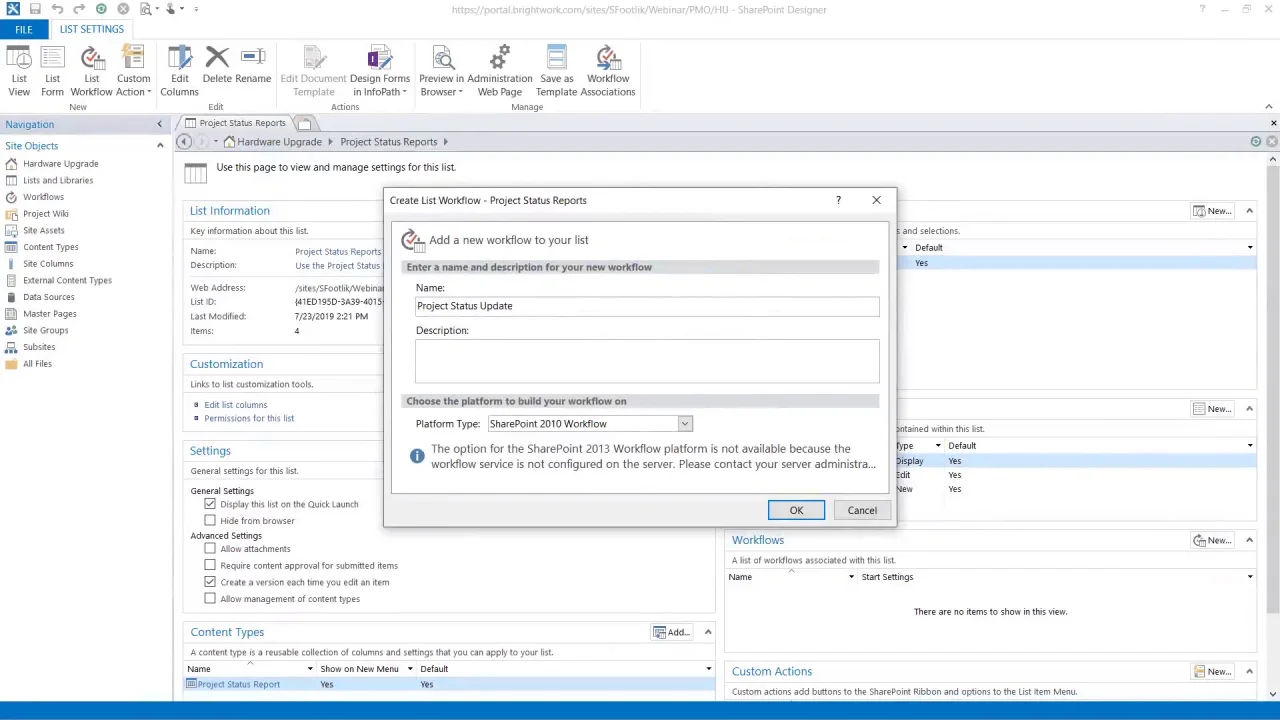Click the Save icon in quick access toolbar
Viewport: 1280px width, 720px height.
pyautogui.click(x=35, y=9)
